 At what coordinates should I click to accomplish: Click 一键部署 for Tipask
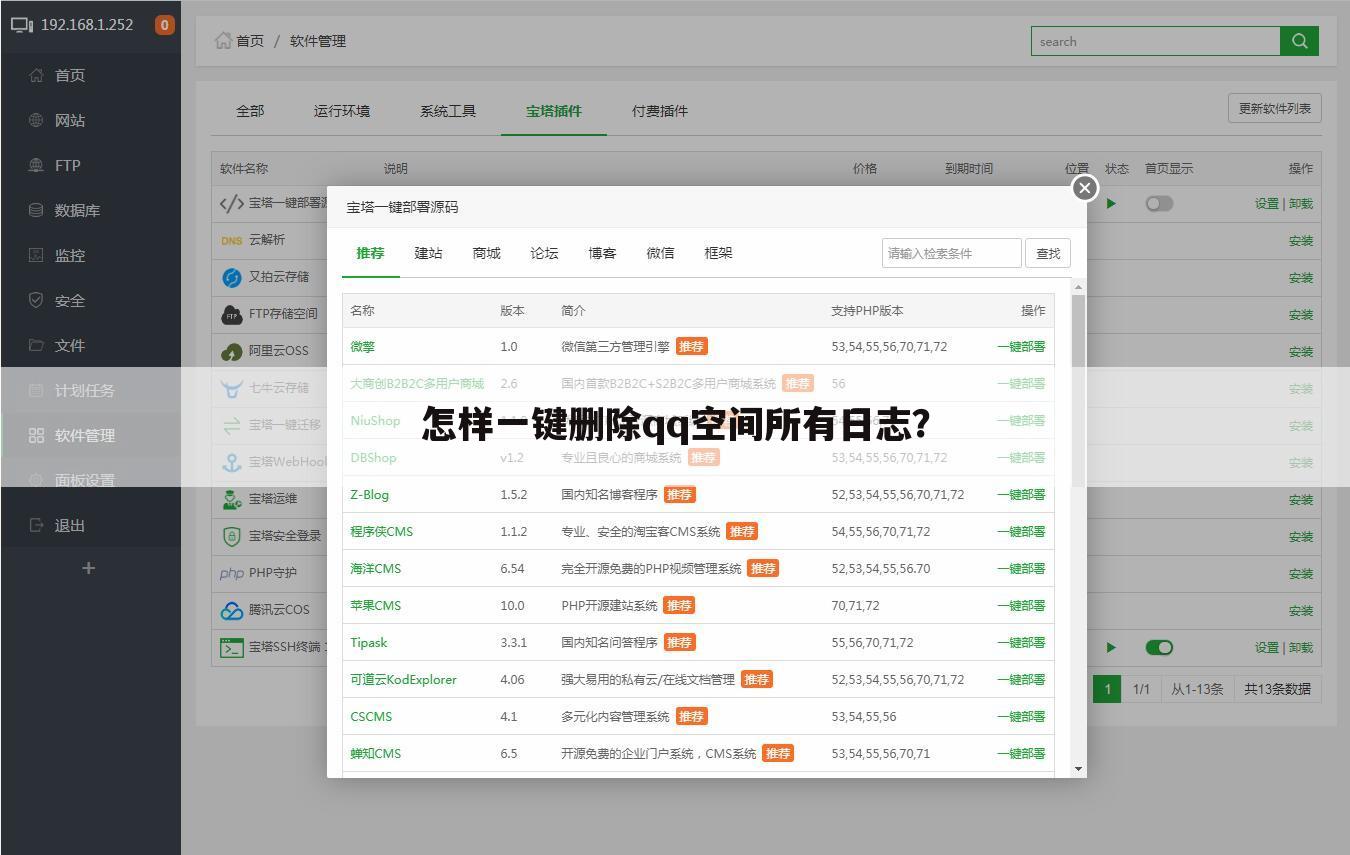[1021, 643]
